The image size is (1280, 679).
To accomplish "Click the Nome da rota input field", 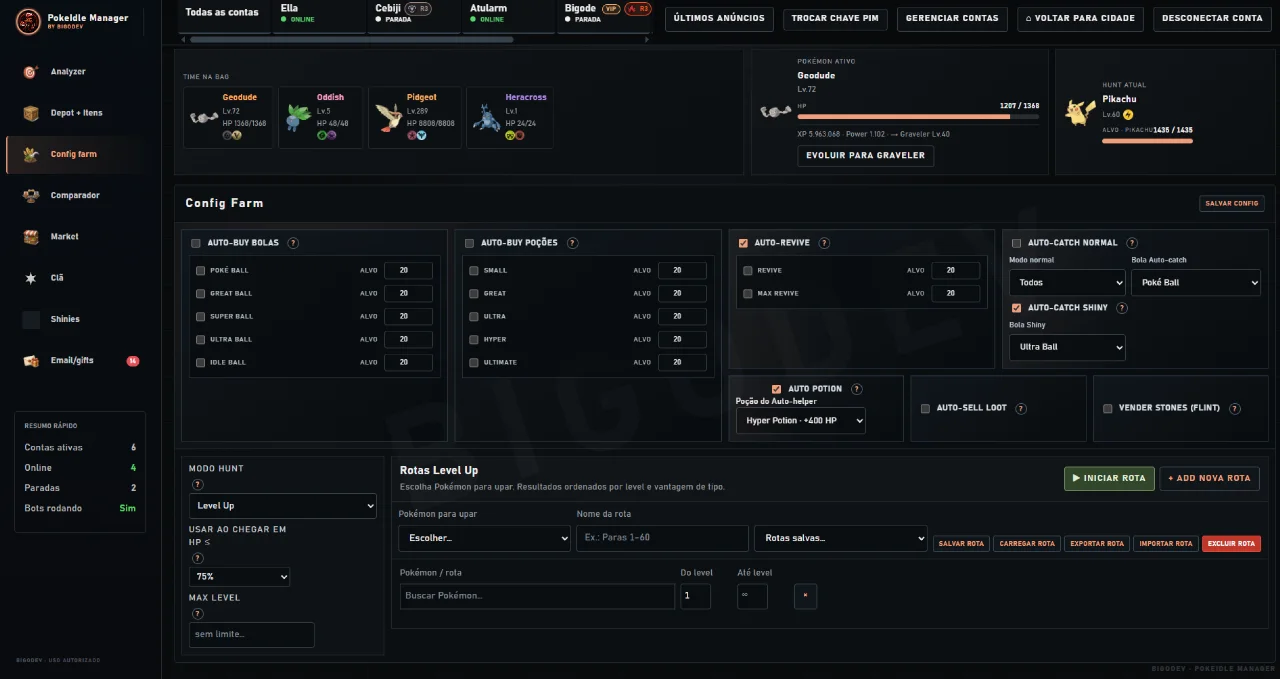I will point(662,538).
